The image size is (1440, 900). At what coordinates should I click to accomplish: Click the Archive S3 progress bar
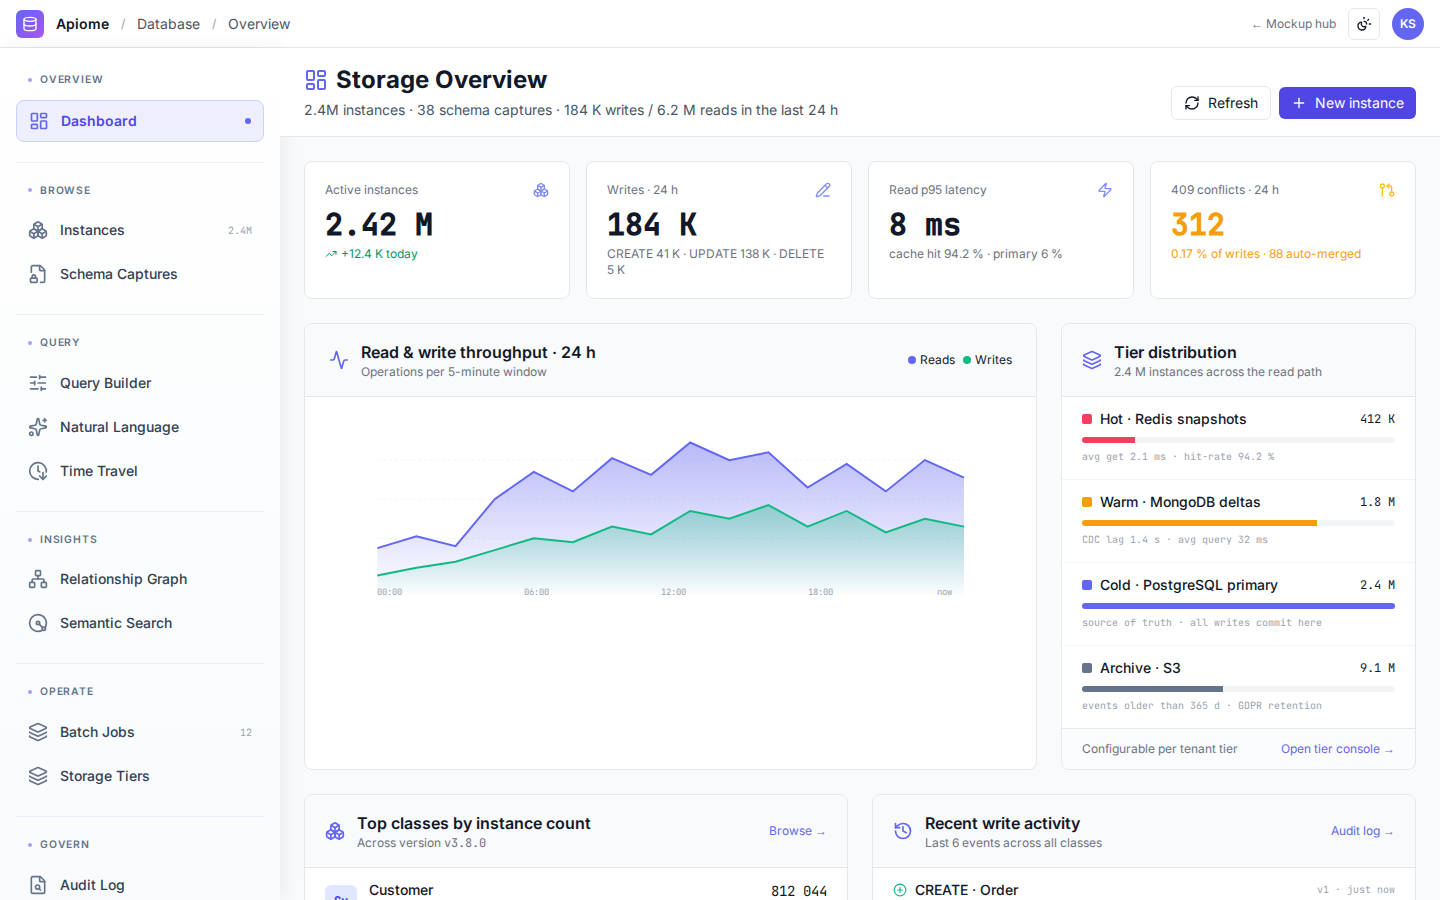(1238, 689)
